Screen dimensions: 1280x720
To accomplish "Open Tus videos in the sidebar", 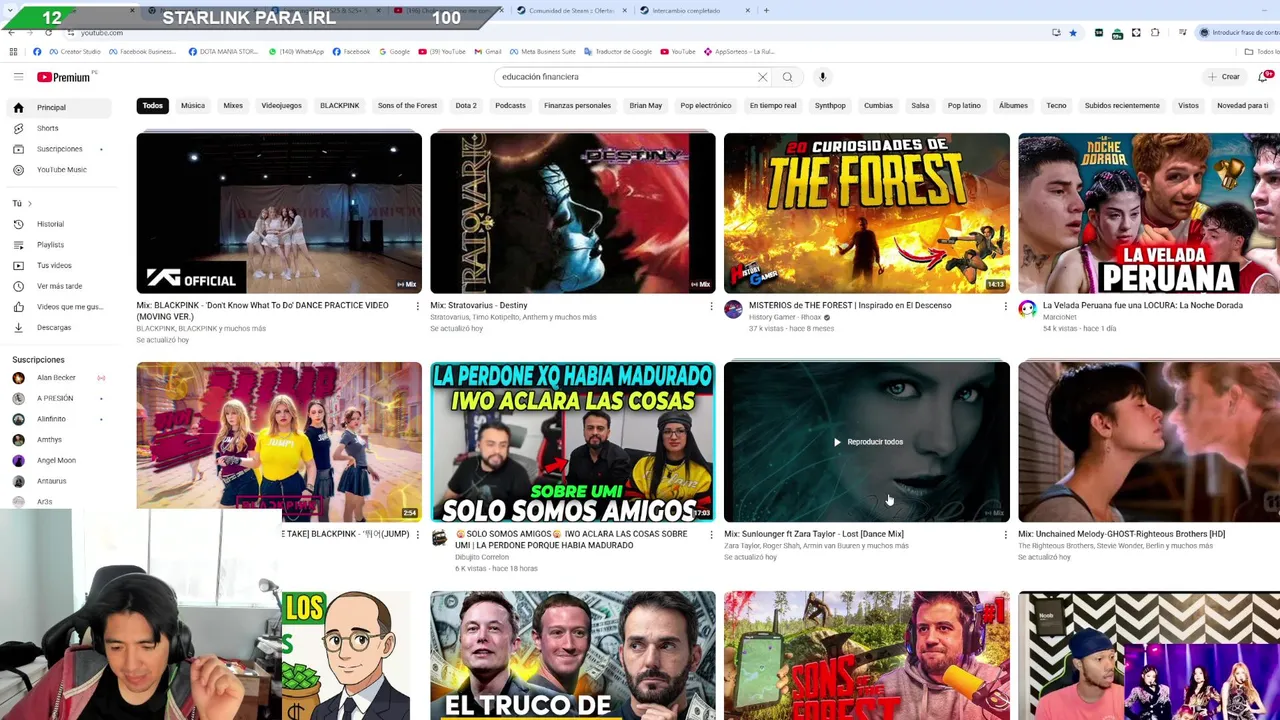I will pyautogui.click(x=59, y=266).
